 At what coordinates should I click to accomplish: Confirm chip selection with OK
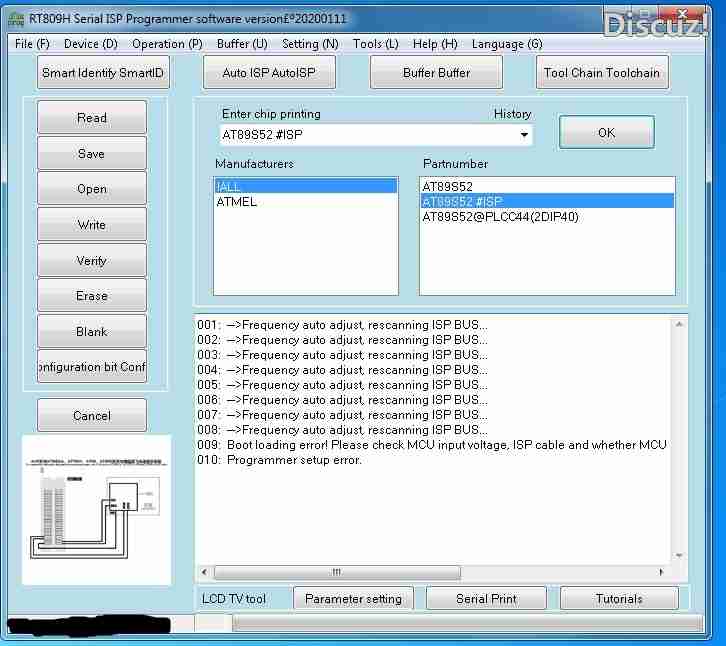606,132
